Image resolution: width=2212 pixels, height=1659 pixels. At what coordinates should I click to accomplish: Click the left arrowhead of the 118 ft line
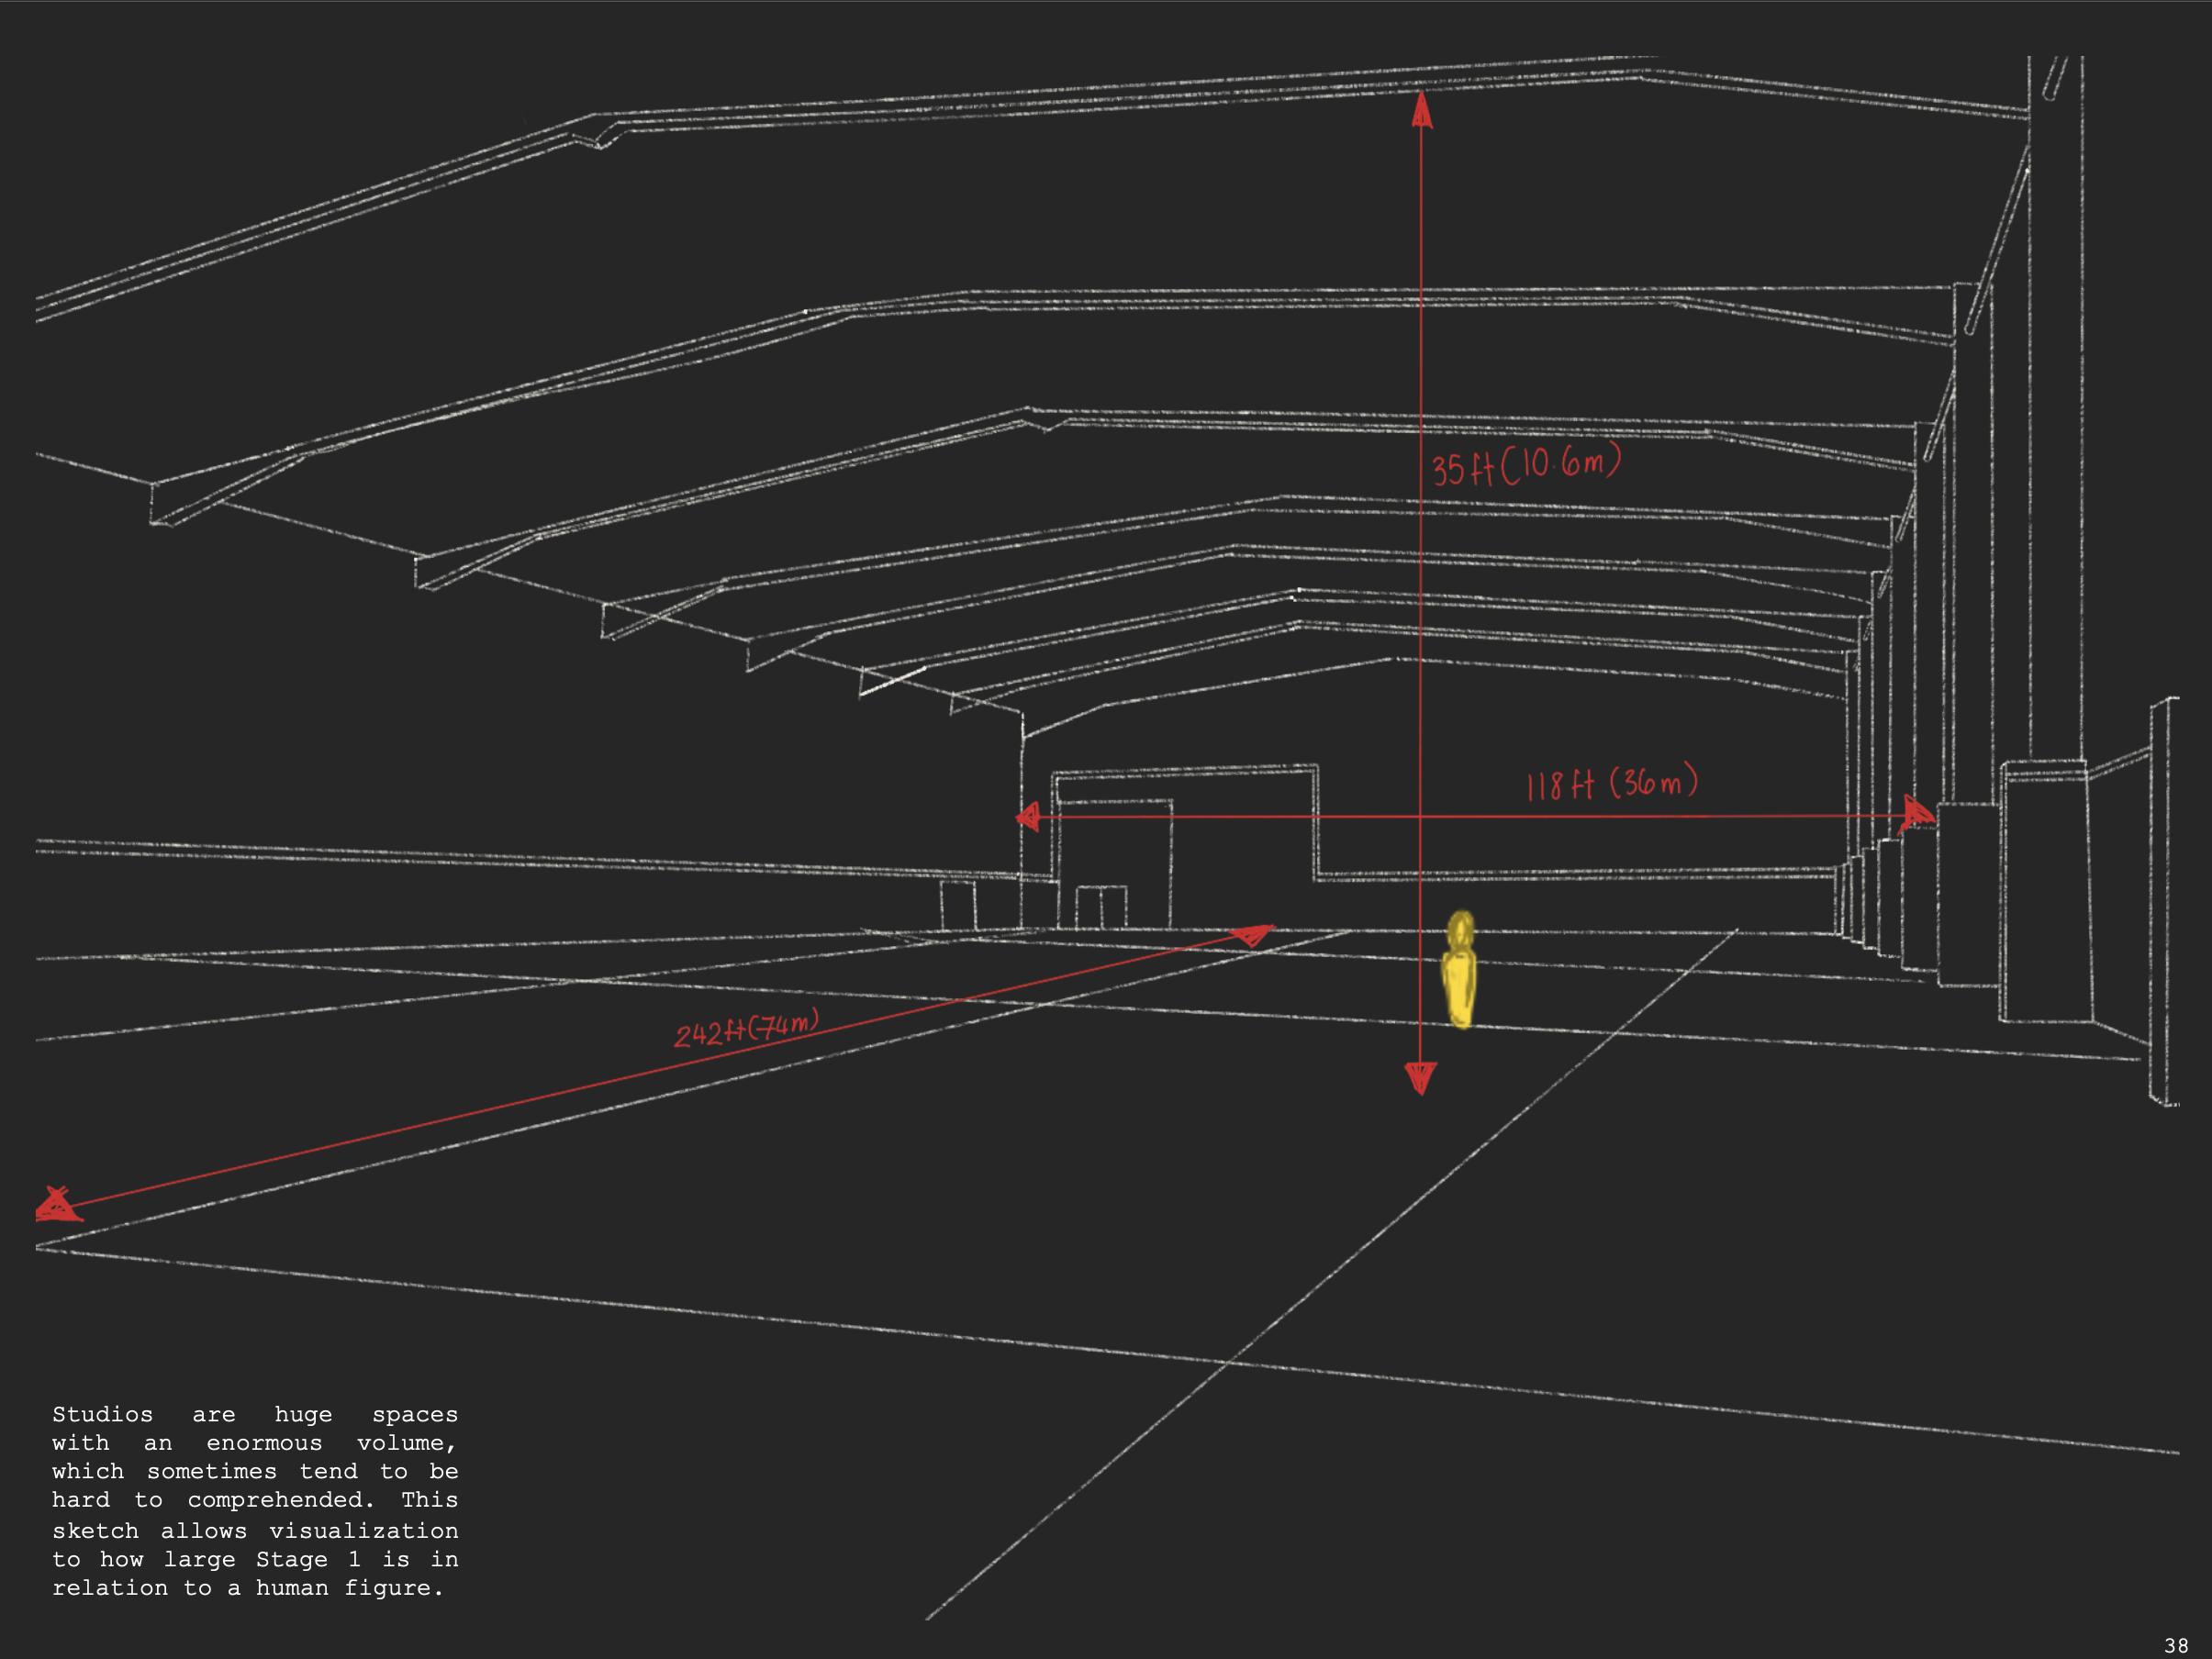click(1029, 818)
